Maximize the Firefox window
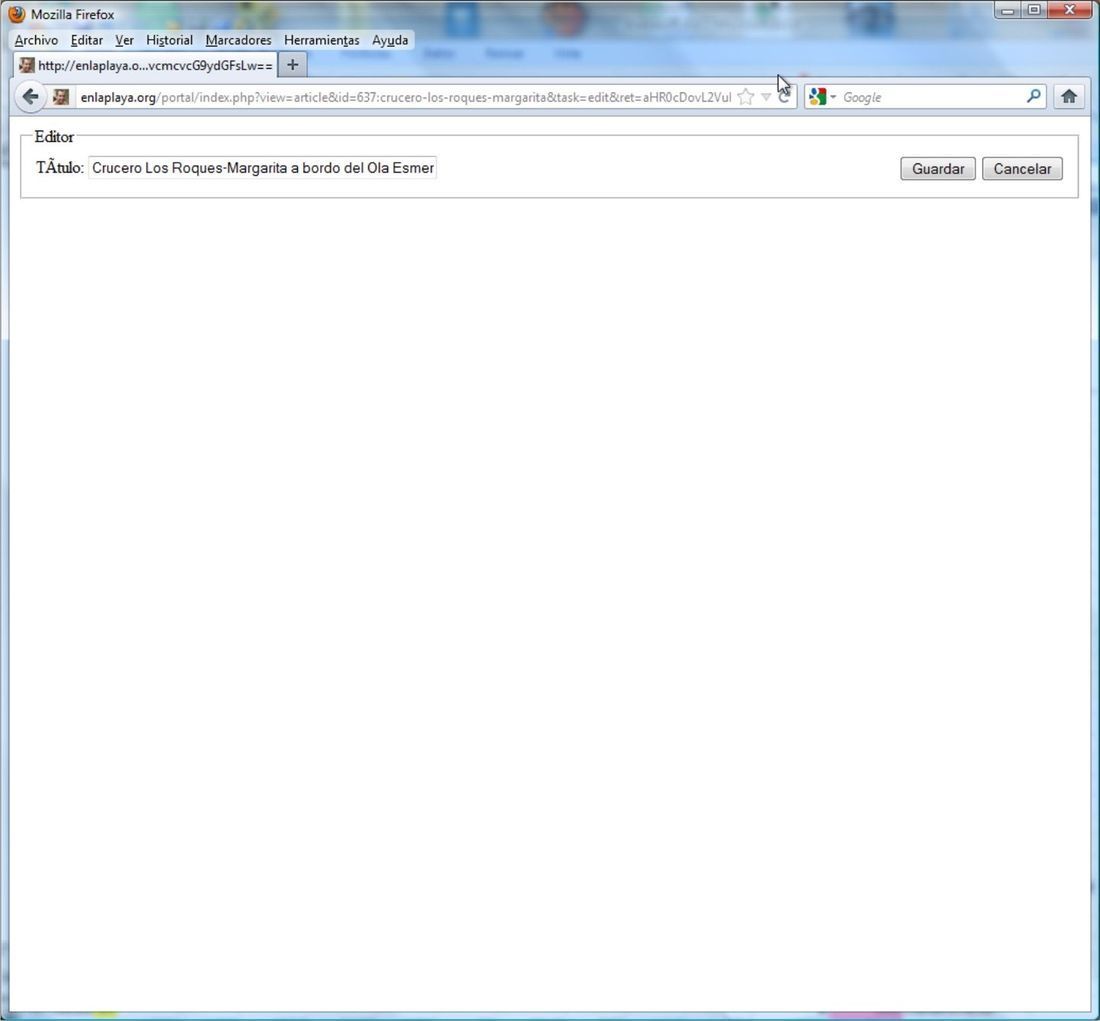Screen dimensions: 1100x1021 click(1034, 10)
